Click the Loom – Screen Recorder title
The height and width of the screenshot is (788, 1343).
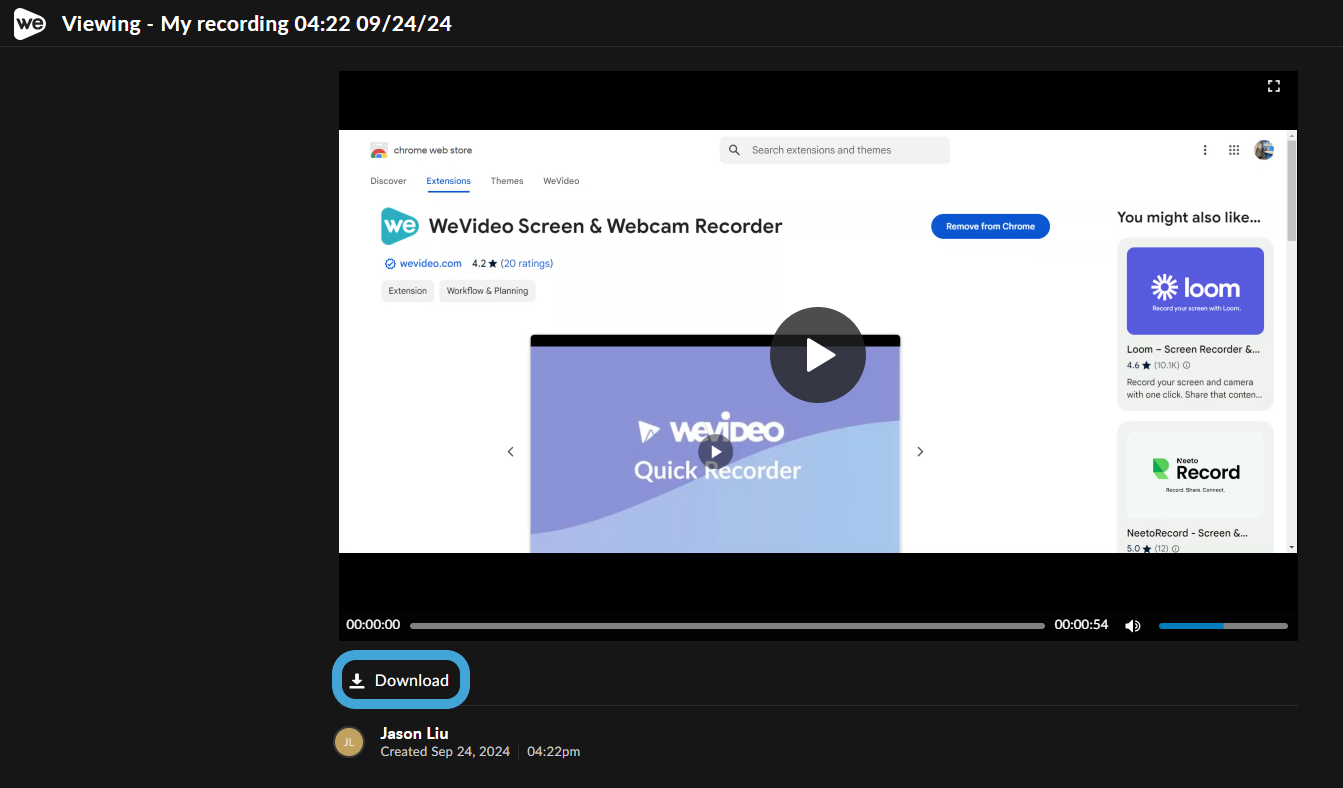tap(1193, 350)
